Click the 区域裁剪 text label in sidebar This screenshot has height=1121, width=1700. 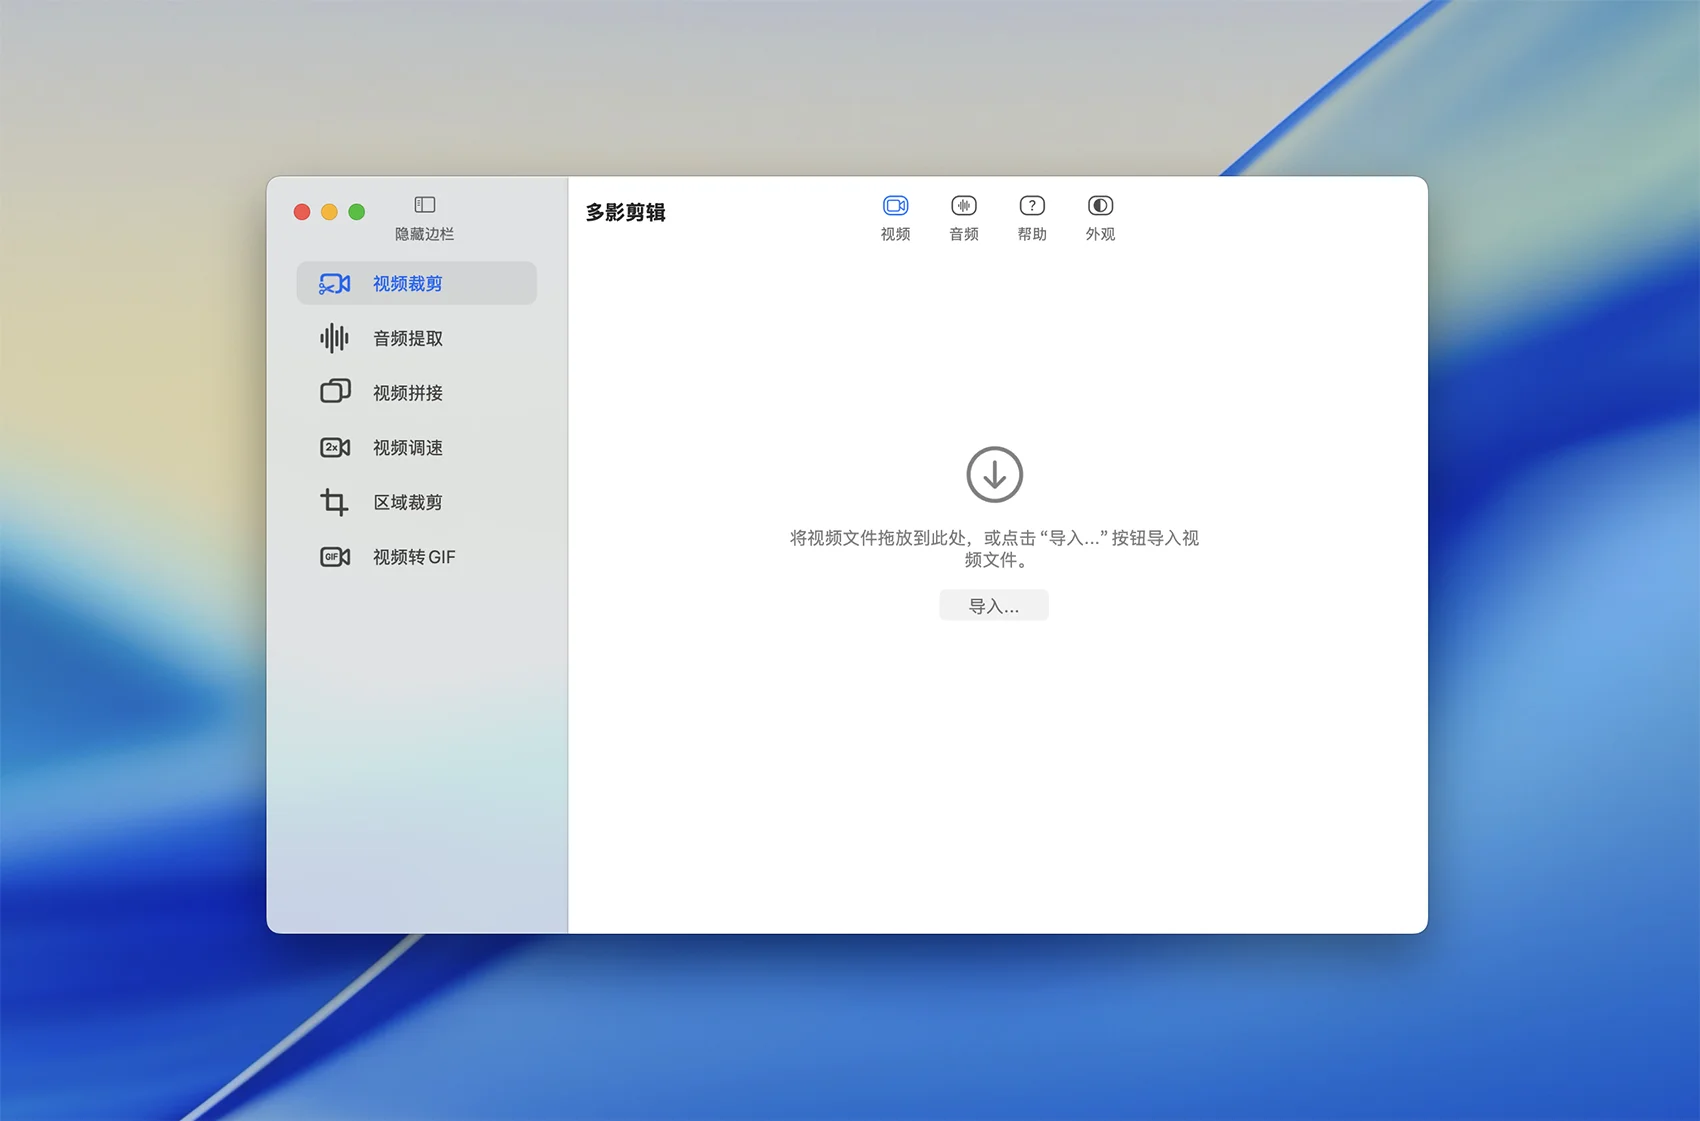pyautogui.click(x=407, y=502)
